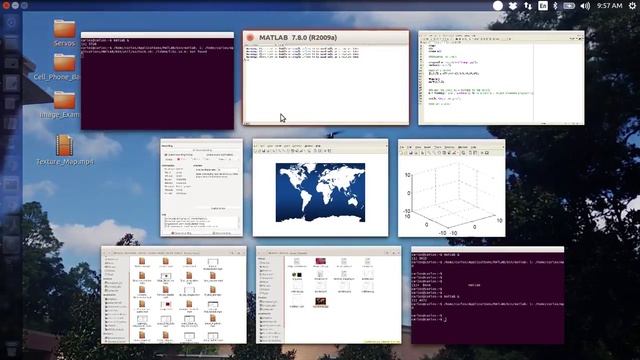The height and width of the screenshot is (360, 640).
Task: Select the top-left purple terminal window
Action: click(158, 81)
